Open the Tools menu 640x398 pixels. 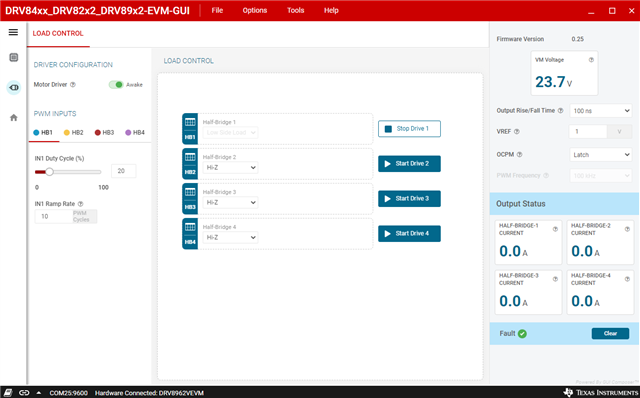point(296,10)
